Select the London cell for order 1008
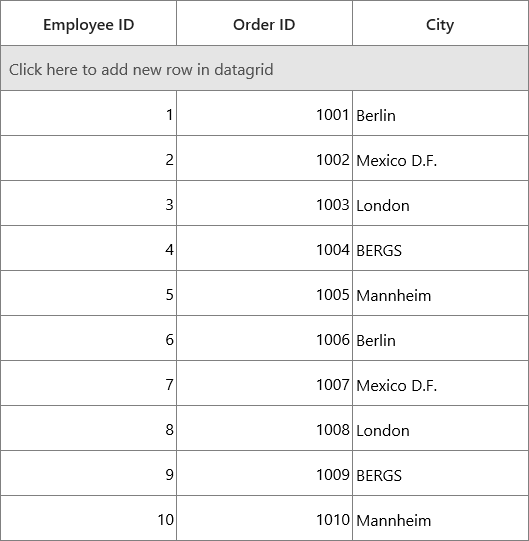The image size is (529, 541). tap(440, 428)
